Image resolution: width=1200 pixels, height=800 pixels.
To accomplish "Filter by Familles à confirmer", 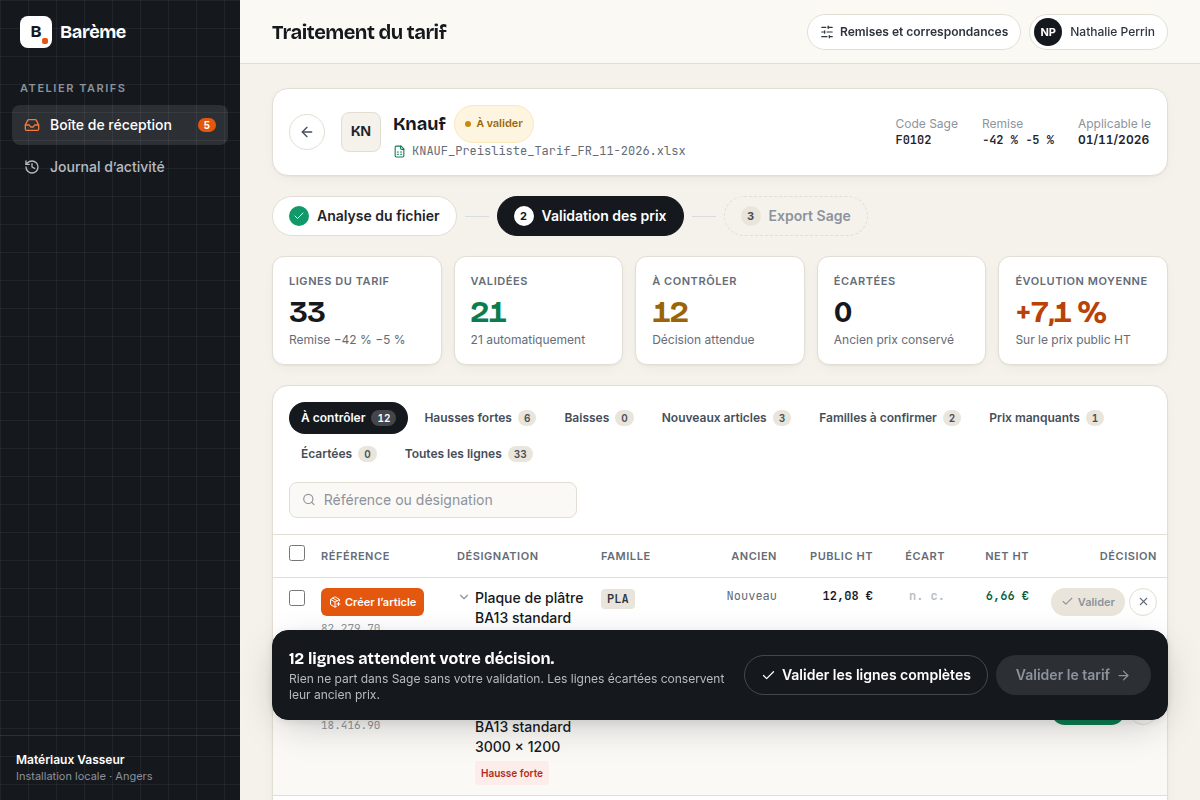I will 889,418.
